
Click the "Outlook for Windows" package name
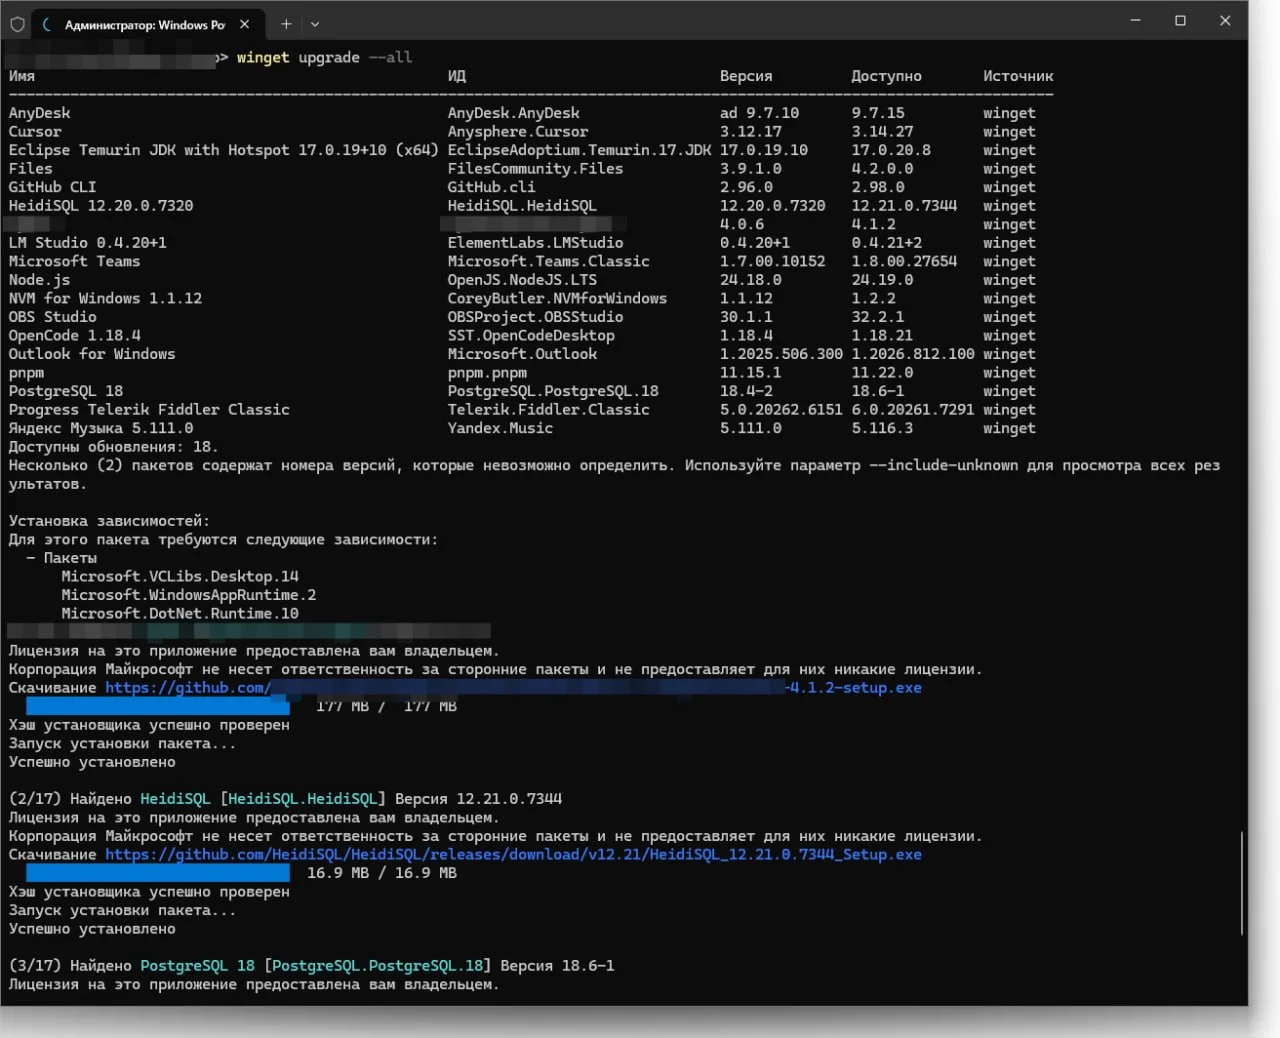92,354
